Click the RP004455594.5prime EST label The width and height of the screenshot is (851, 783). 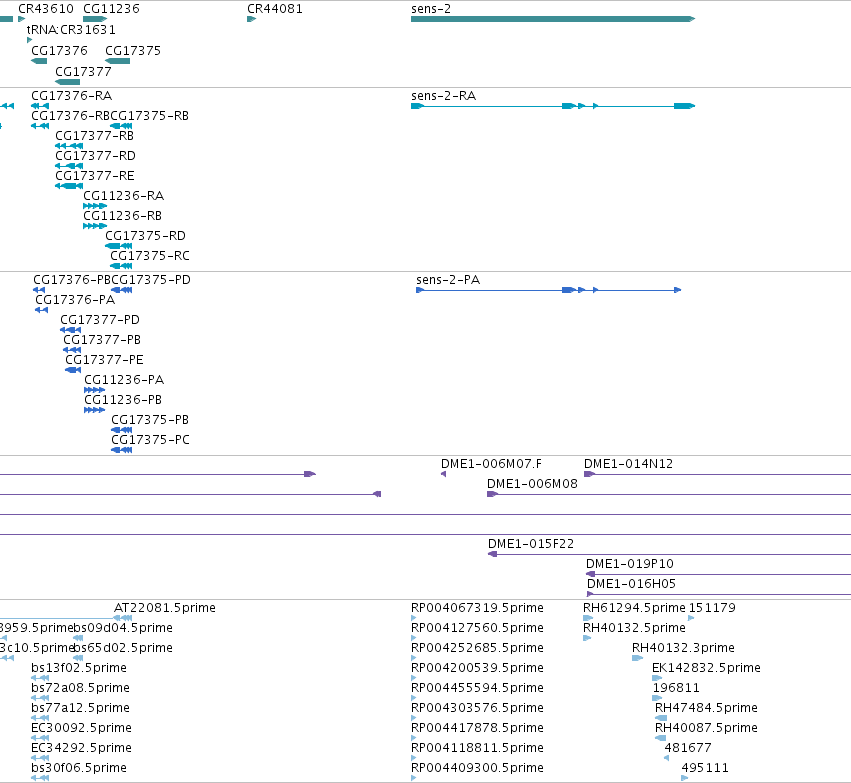tap(478, 688)
